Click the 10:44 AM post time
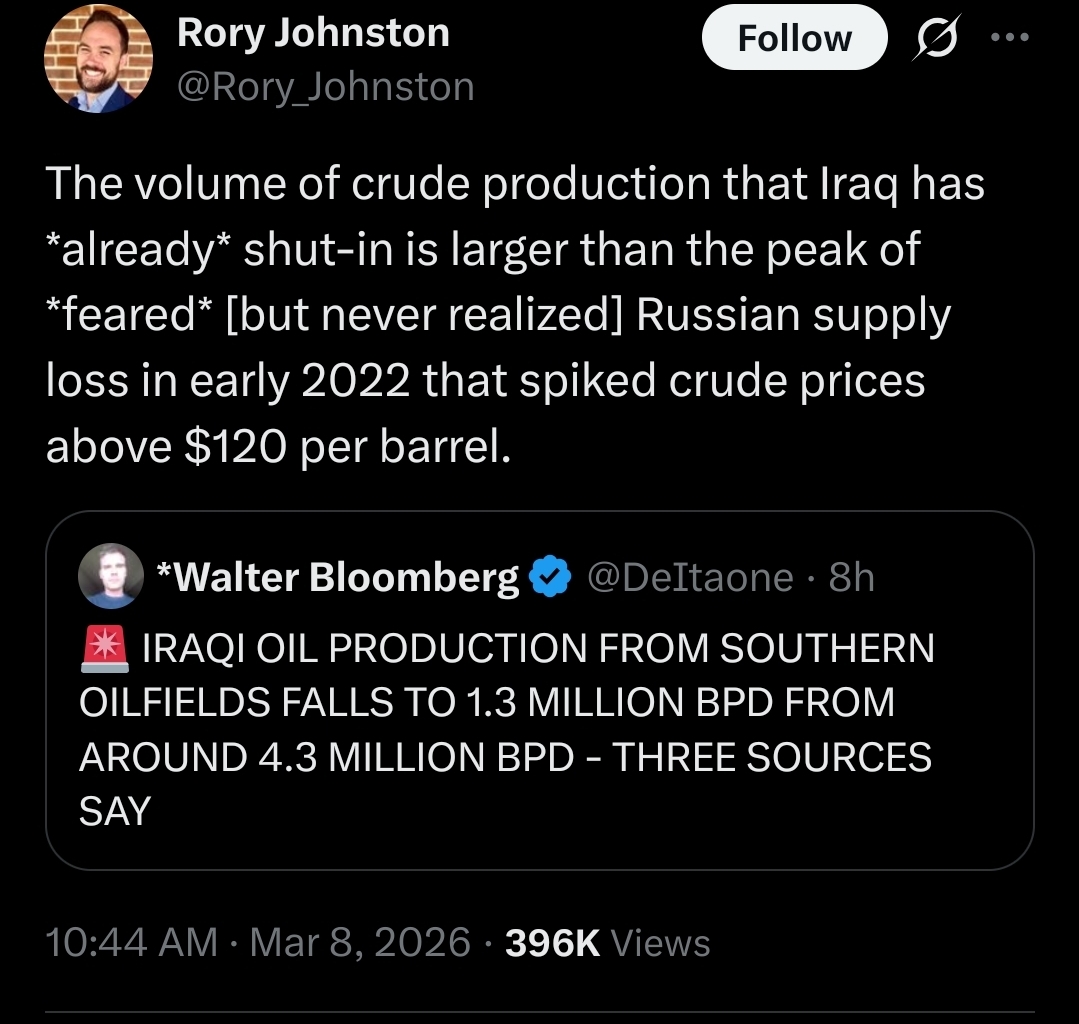The image size is (1079, 1024). click(x=131, y=942)
